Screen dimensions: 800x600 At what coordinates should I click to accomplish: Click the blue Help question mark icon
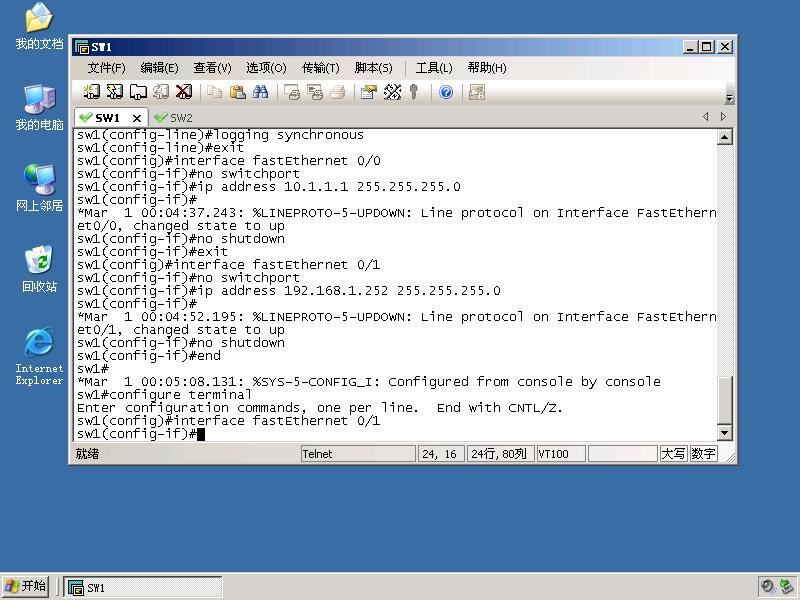tap(446, 92)
